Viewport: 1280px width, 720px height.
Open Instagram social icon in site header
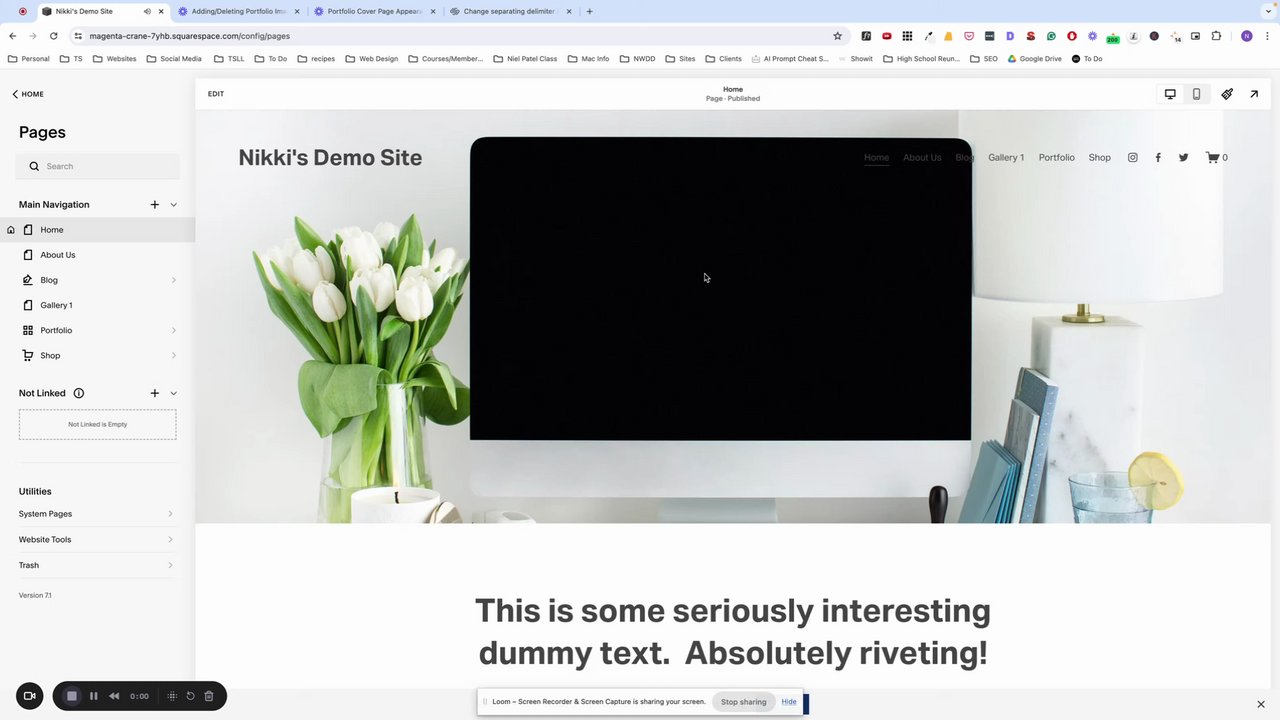1133,157
